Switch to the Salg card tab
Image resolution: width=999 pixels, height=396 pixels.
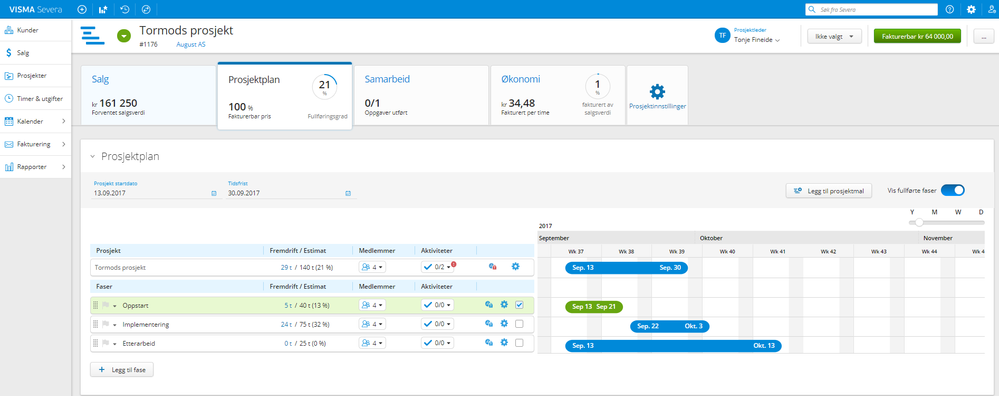149,95
